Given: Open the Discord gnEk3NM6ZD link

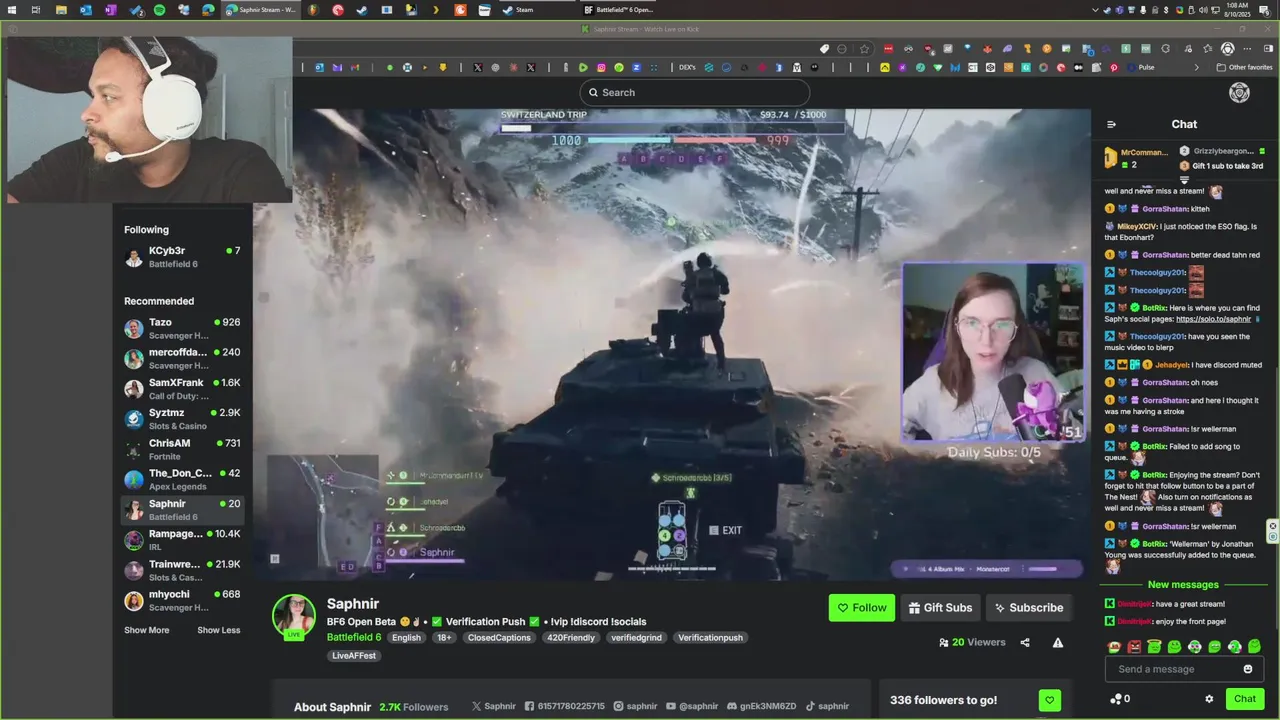Looking at the screenshot, I should (761, 706).
